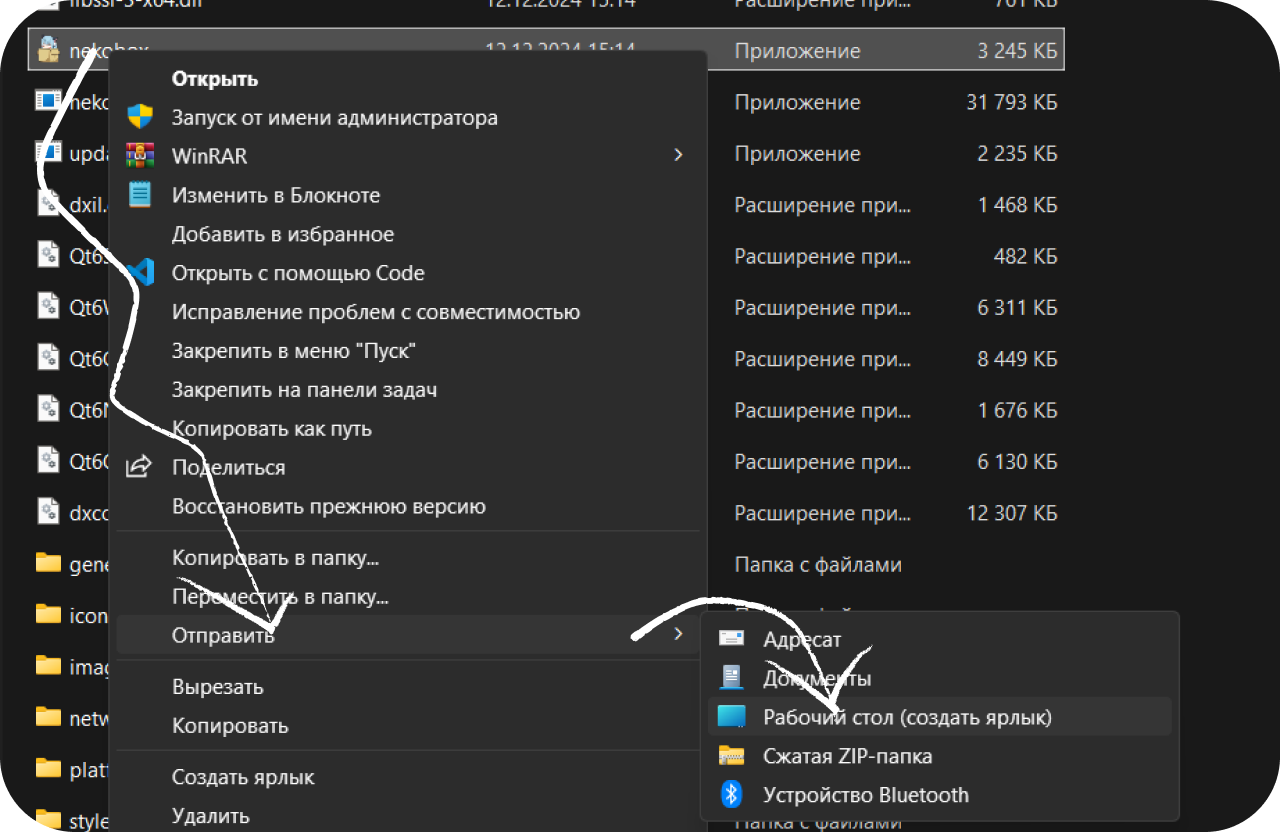The width and height of the screenshot is (1280, 832).
Task: Click the mail icon beside Адресат
Action: click(x=732, y=639)
